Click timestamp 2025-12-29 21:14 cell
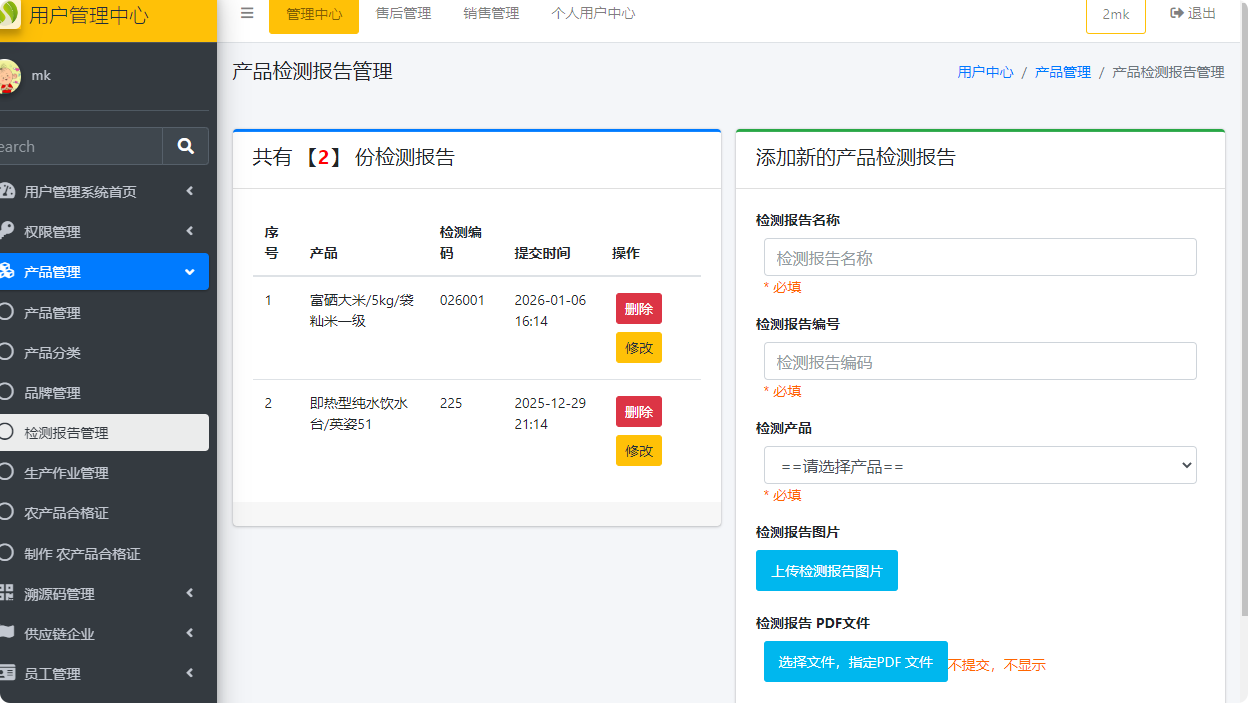 pyautogui.click(x=550, y=413)
